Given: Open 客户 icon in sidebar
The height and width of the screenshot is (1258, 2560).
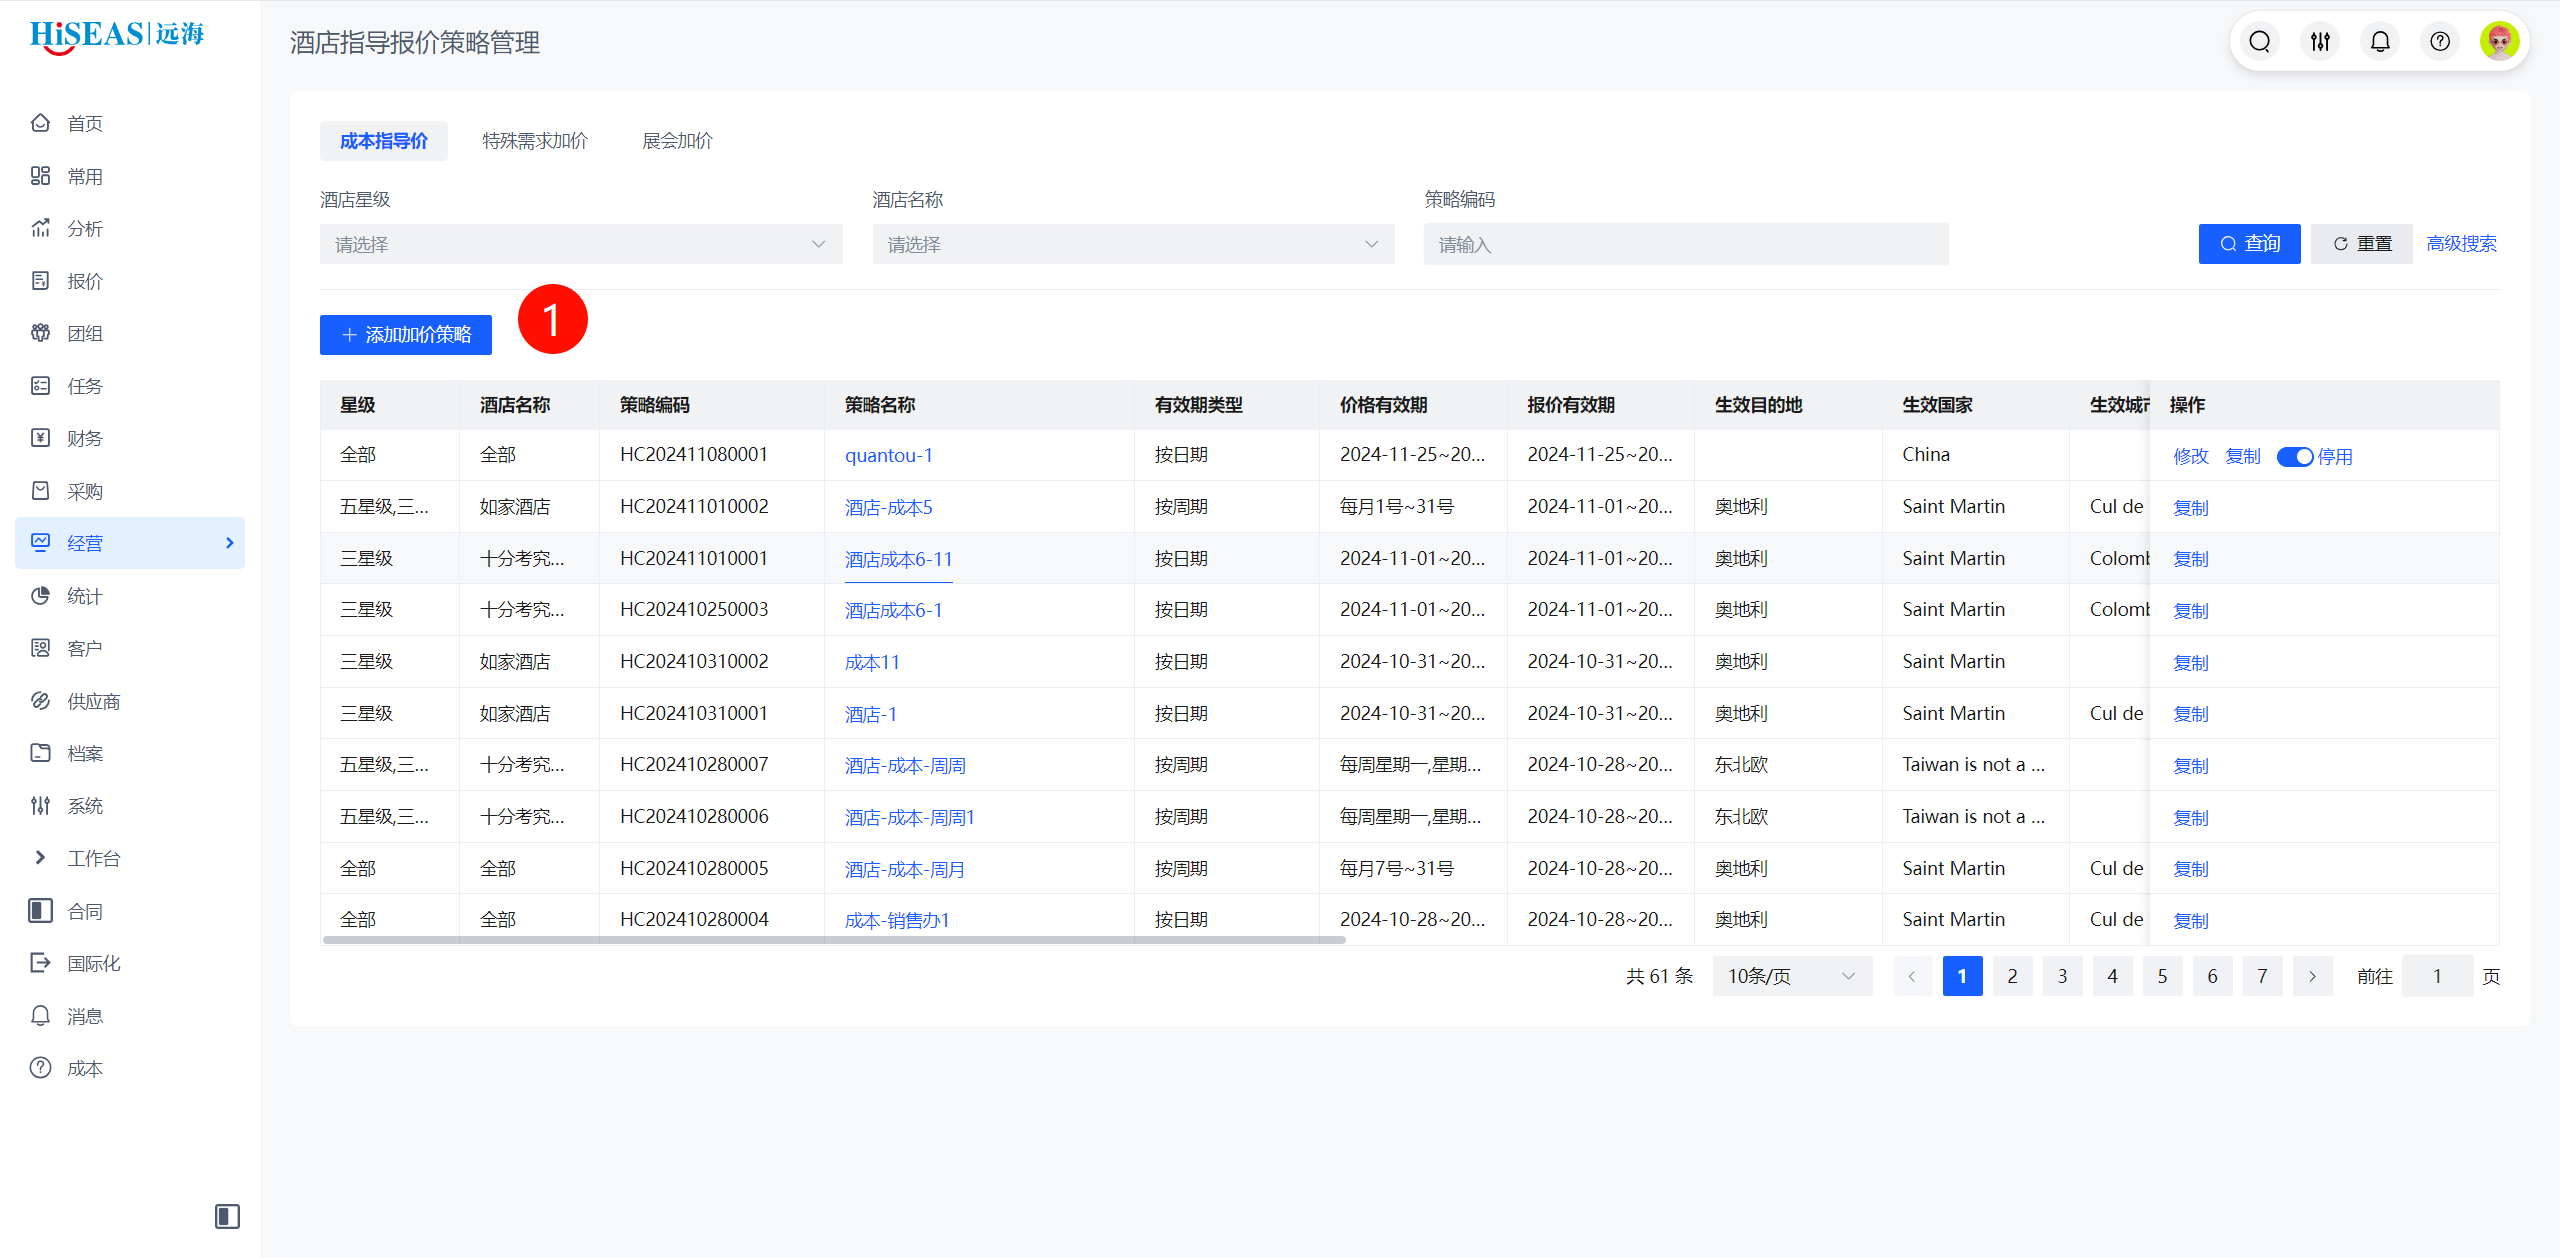Looking at the screenshot, I should [x=40, y=648].
